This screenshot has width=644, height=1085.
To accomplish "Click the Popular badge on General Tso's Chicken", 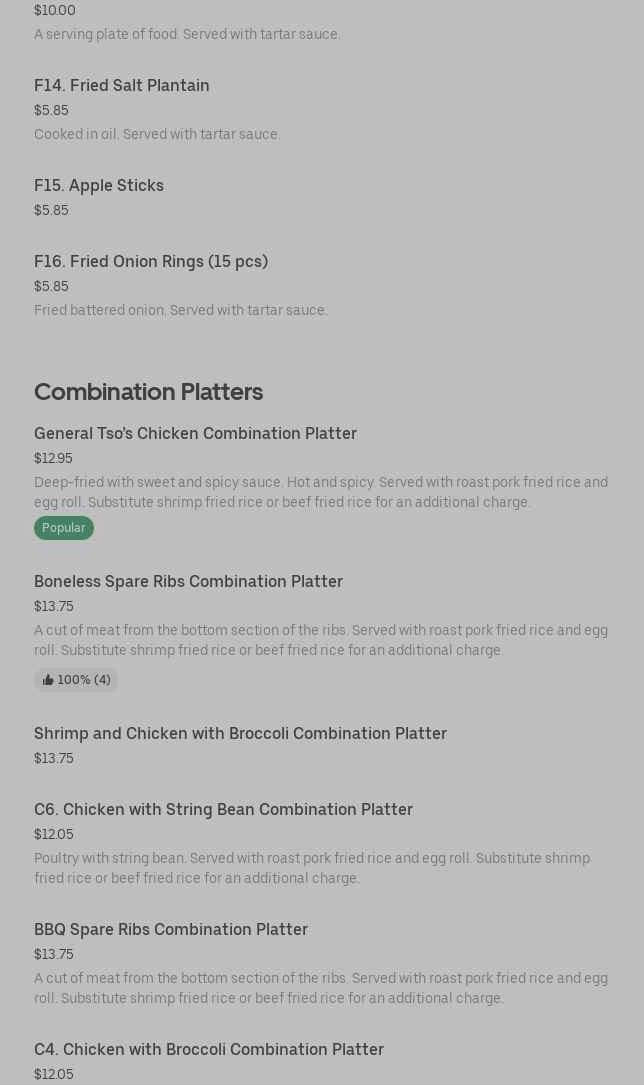I will 64,528.
